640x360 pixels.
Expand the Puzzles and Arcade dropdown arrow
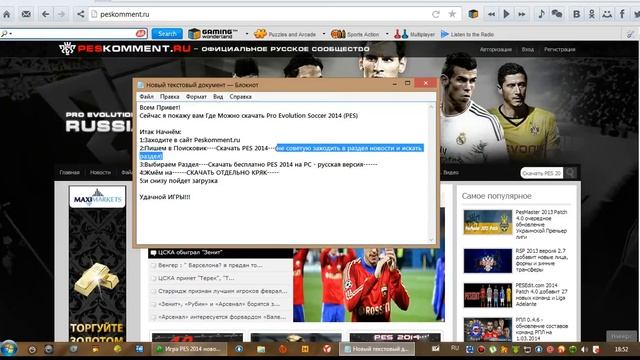(324, 34)
